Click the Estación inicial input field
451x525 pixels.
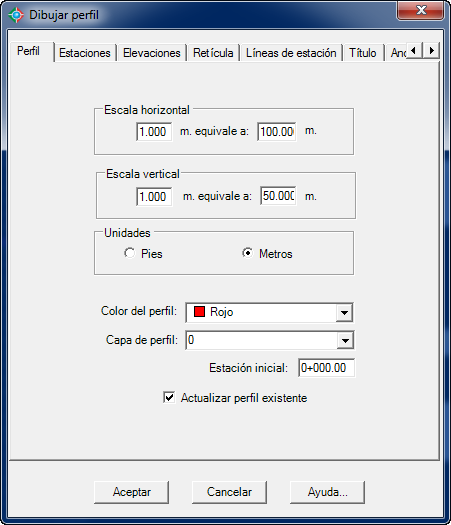[x=326, y=368]
